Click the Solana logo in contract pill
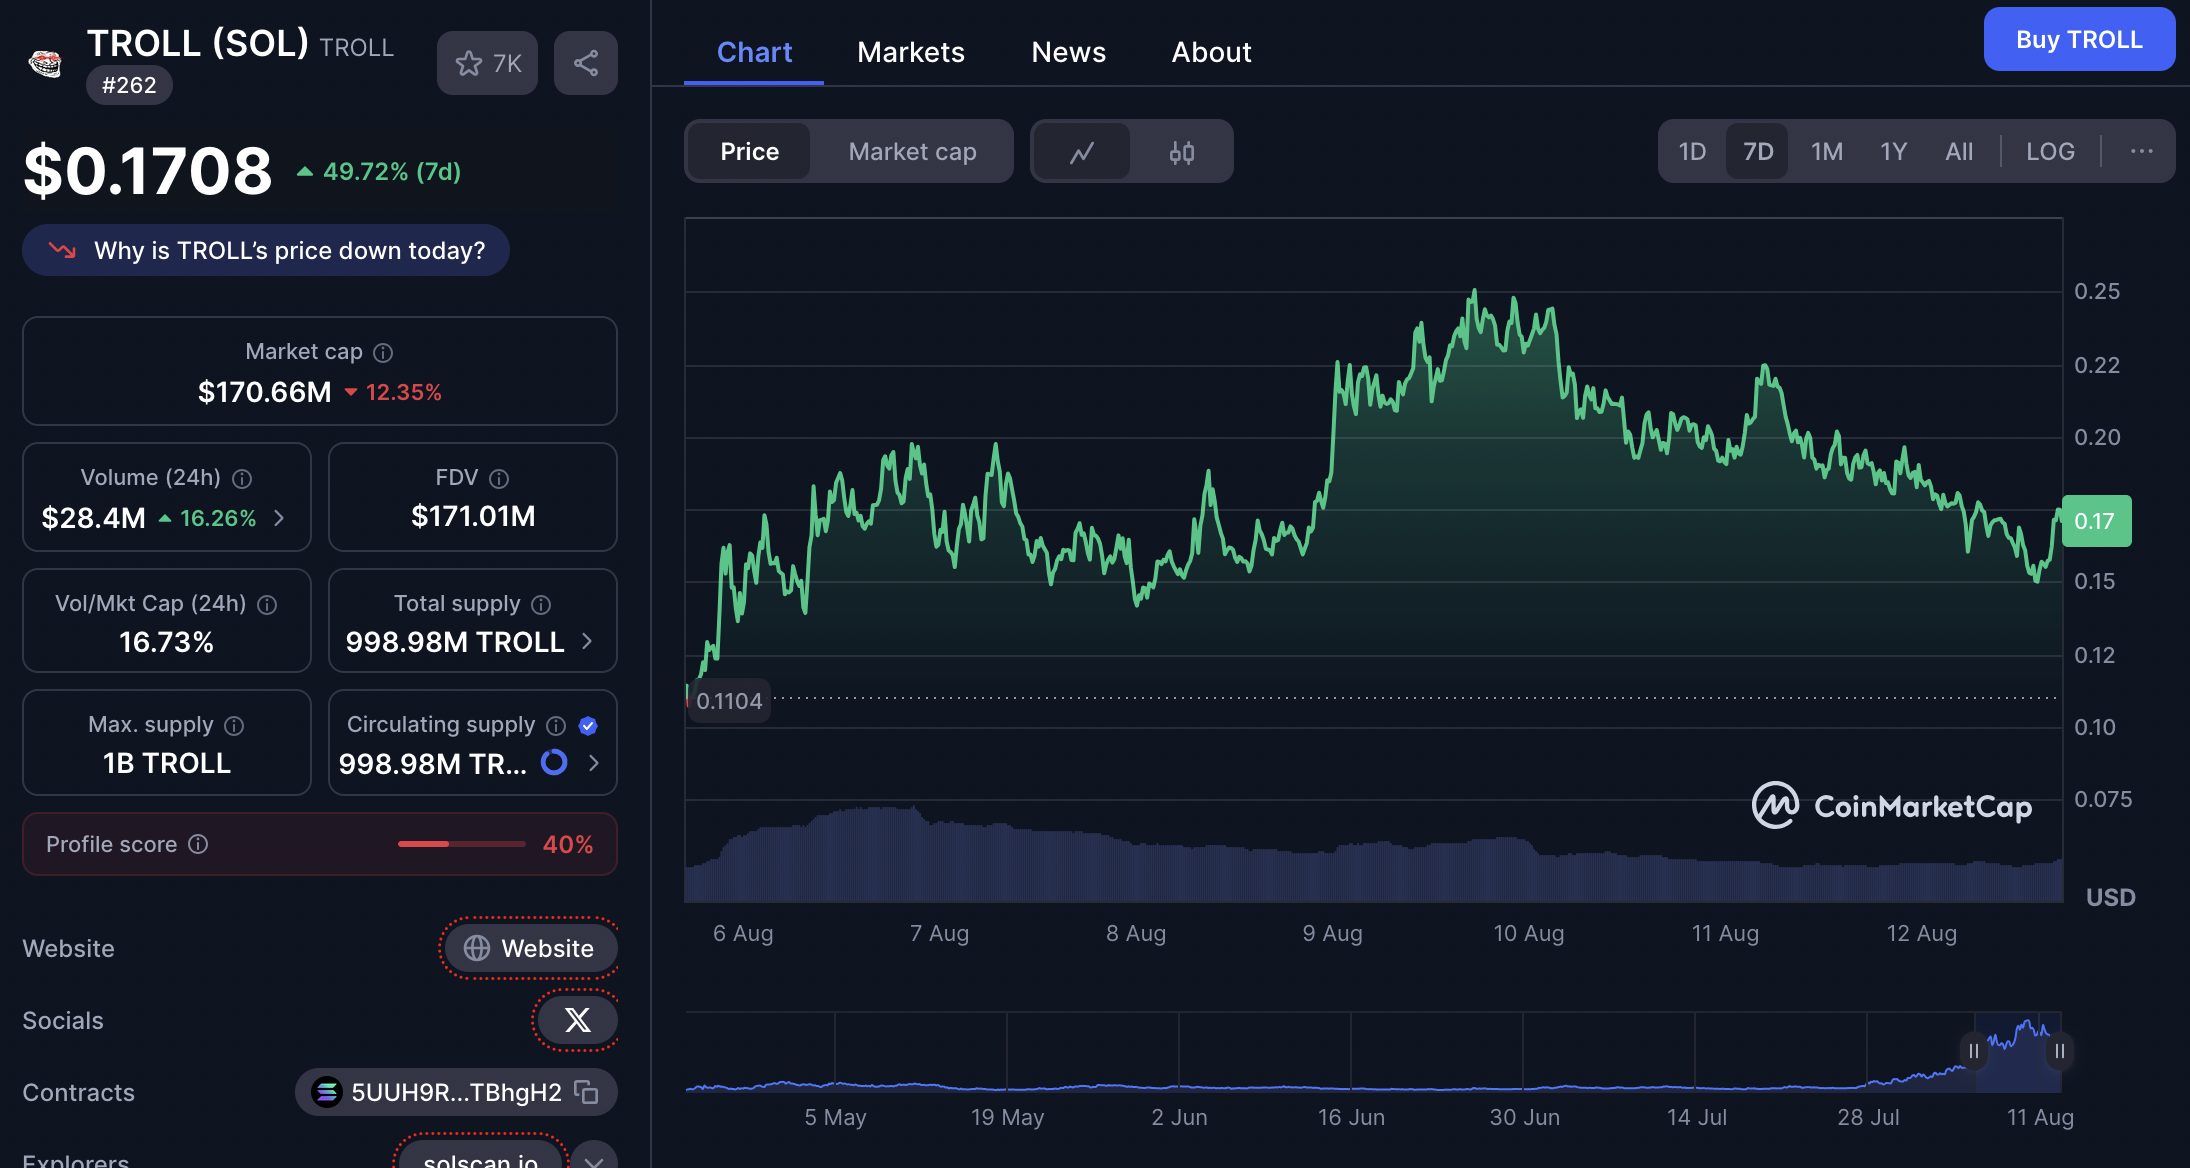 click(326, 1092)
